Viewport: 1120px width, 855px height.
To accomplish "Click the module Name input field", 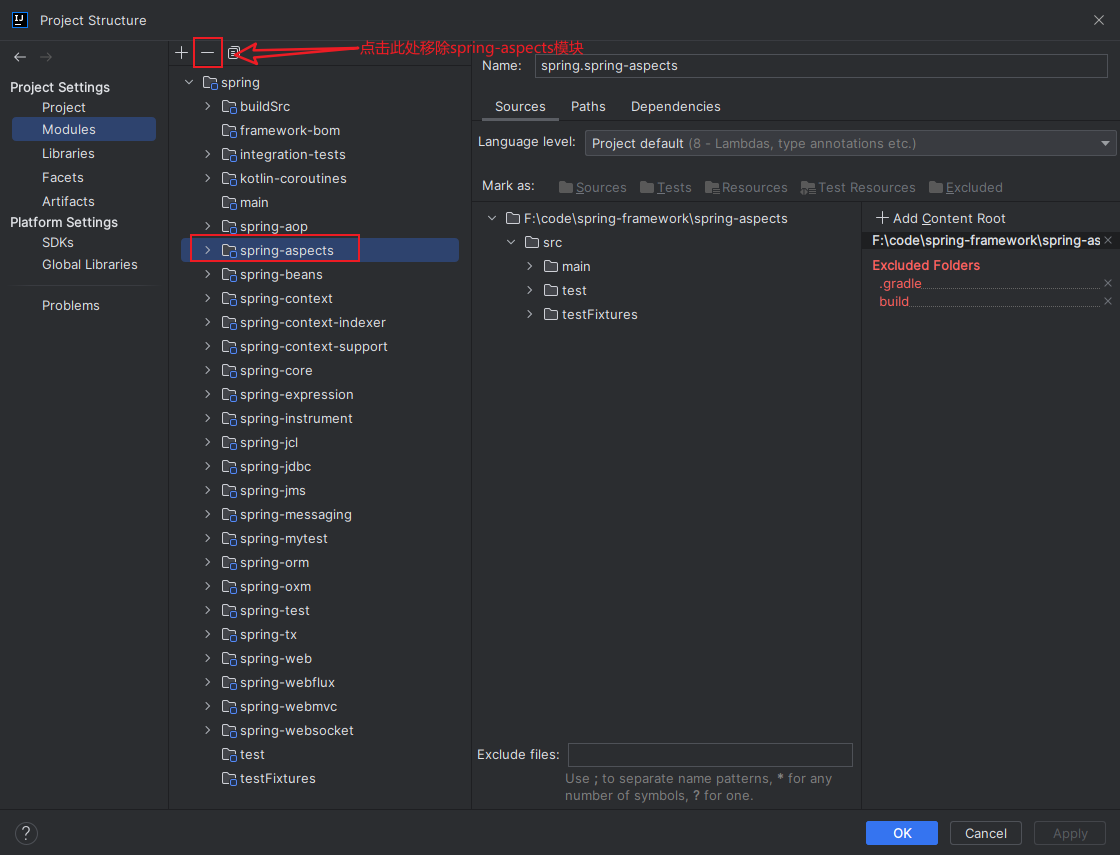I will coord(821,66).
